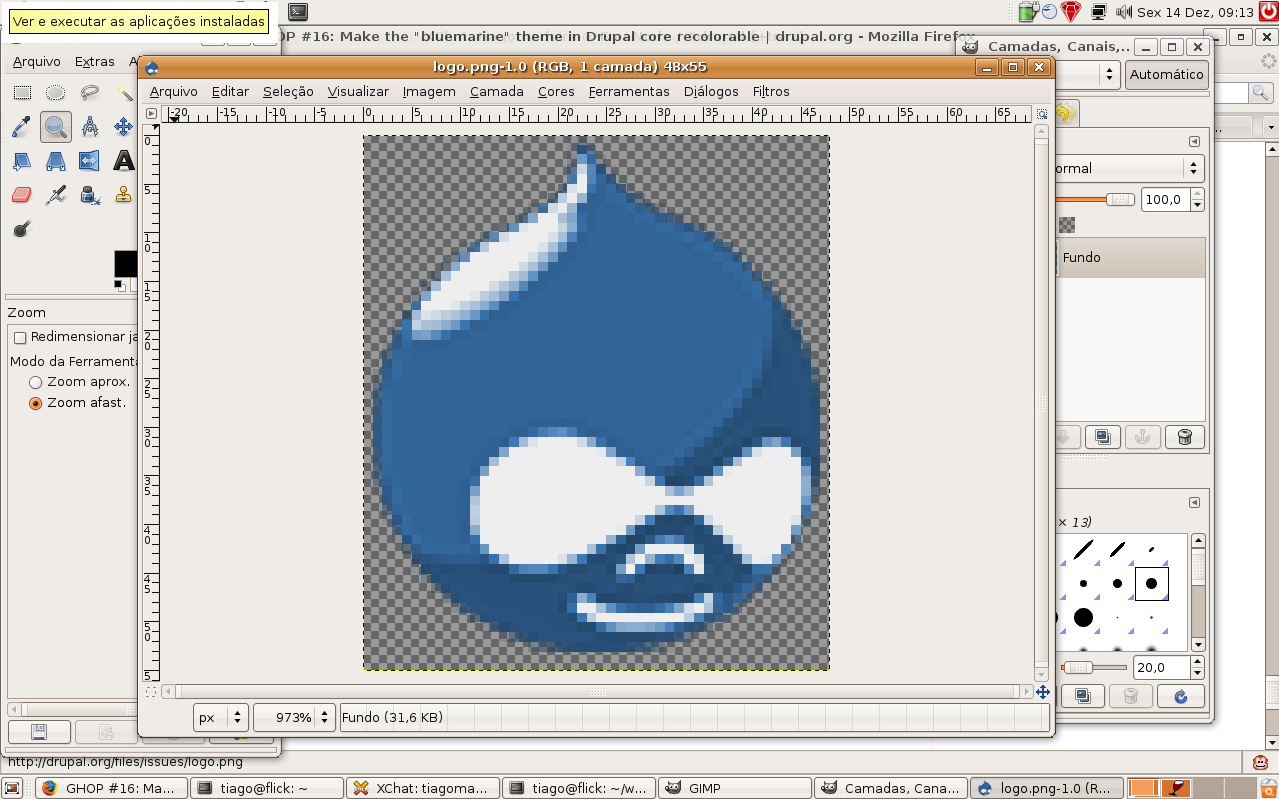
Task: Click zoom-on-resize icon at ruler corner
Action: 1042,114
